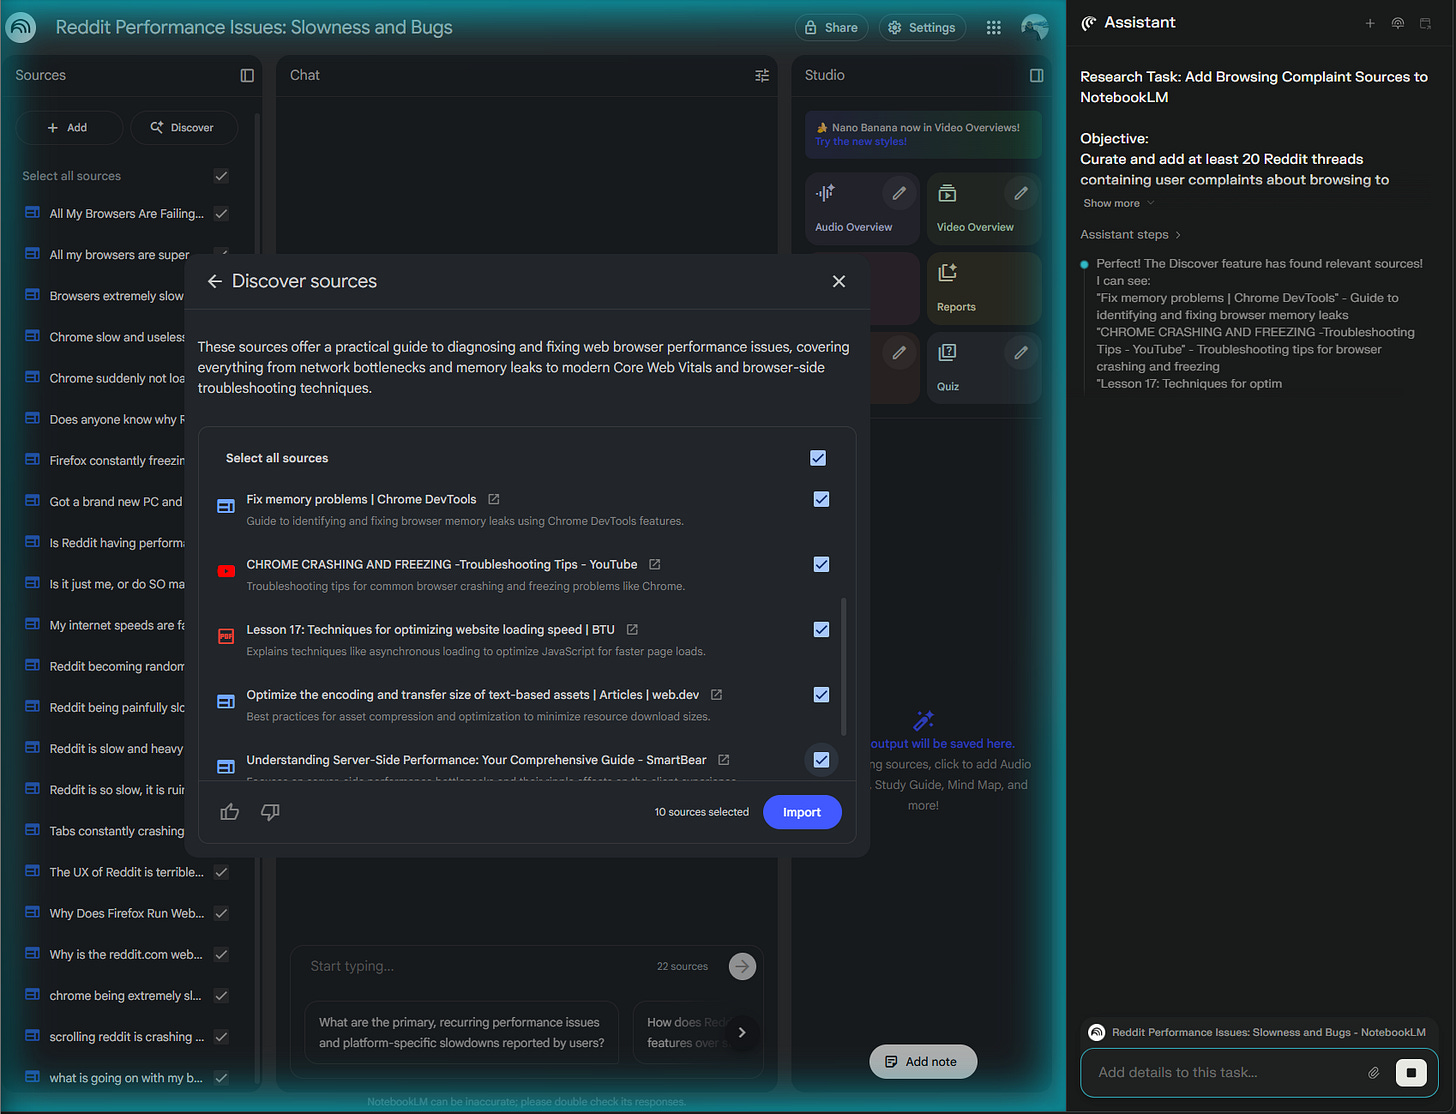Viewport: 1456px width, 1114px height.
Task: Click Start typing chat input
Action: 477,966
